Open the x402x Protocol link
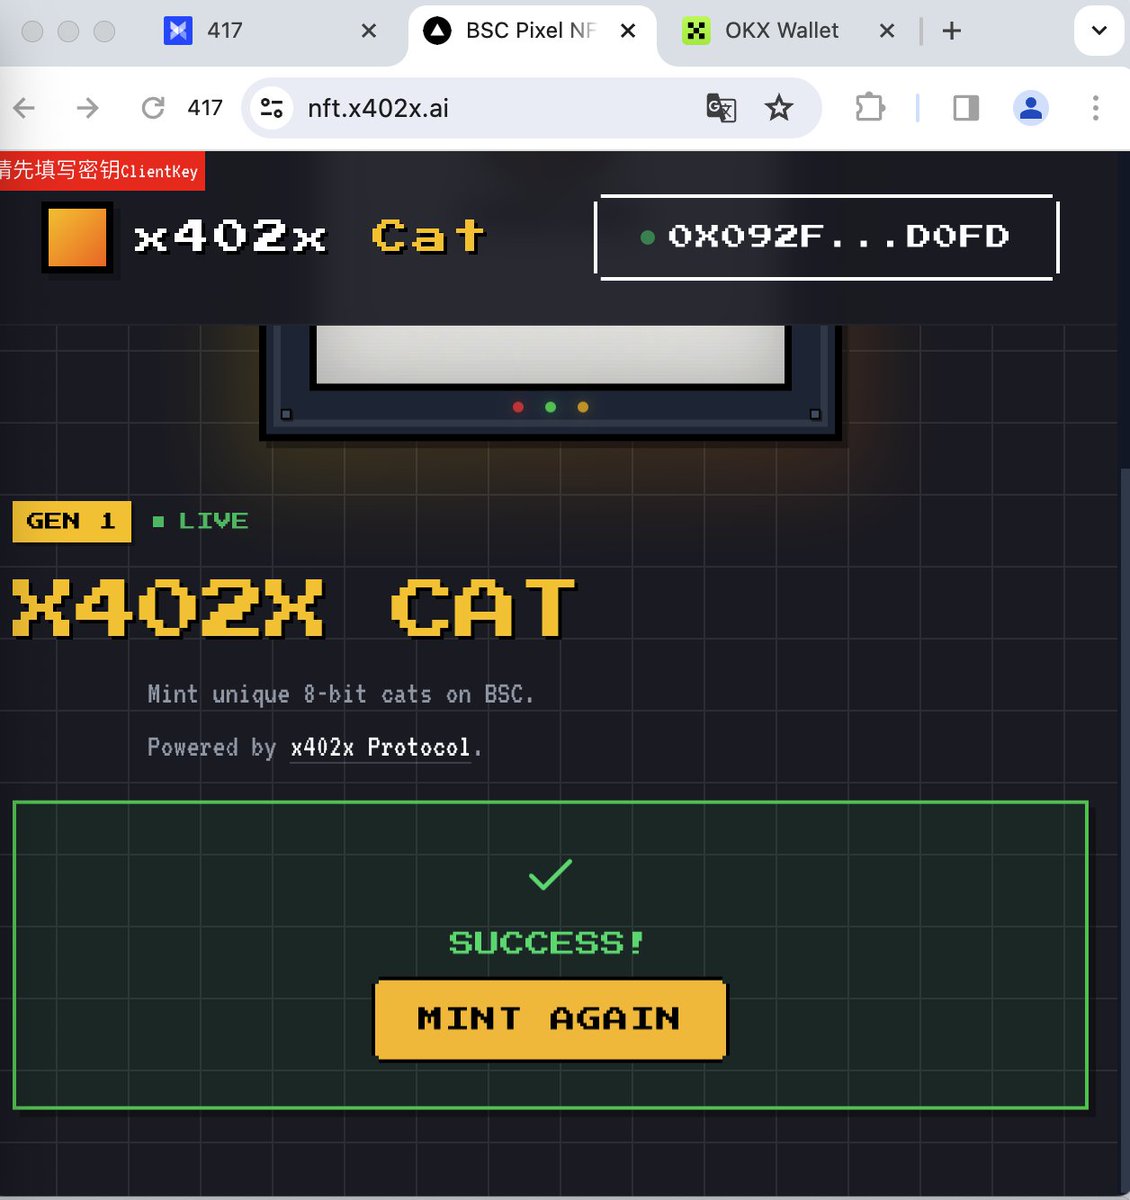The width and height of the screenshot is (1130, 1200). click(x=380, y=747)
